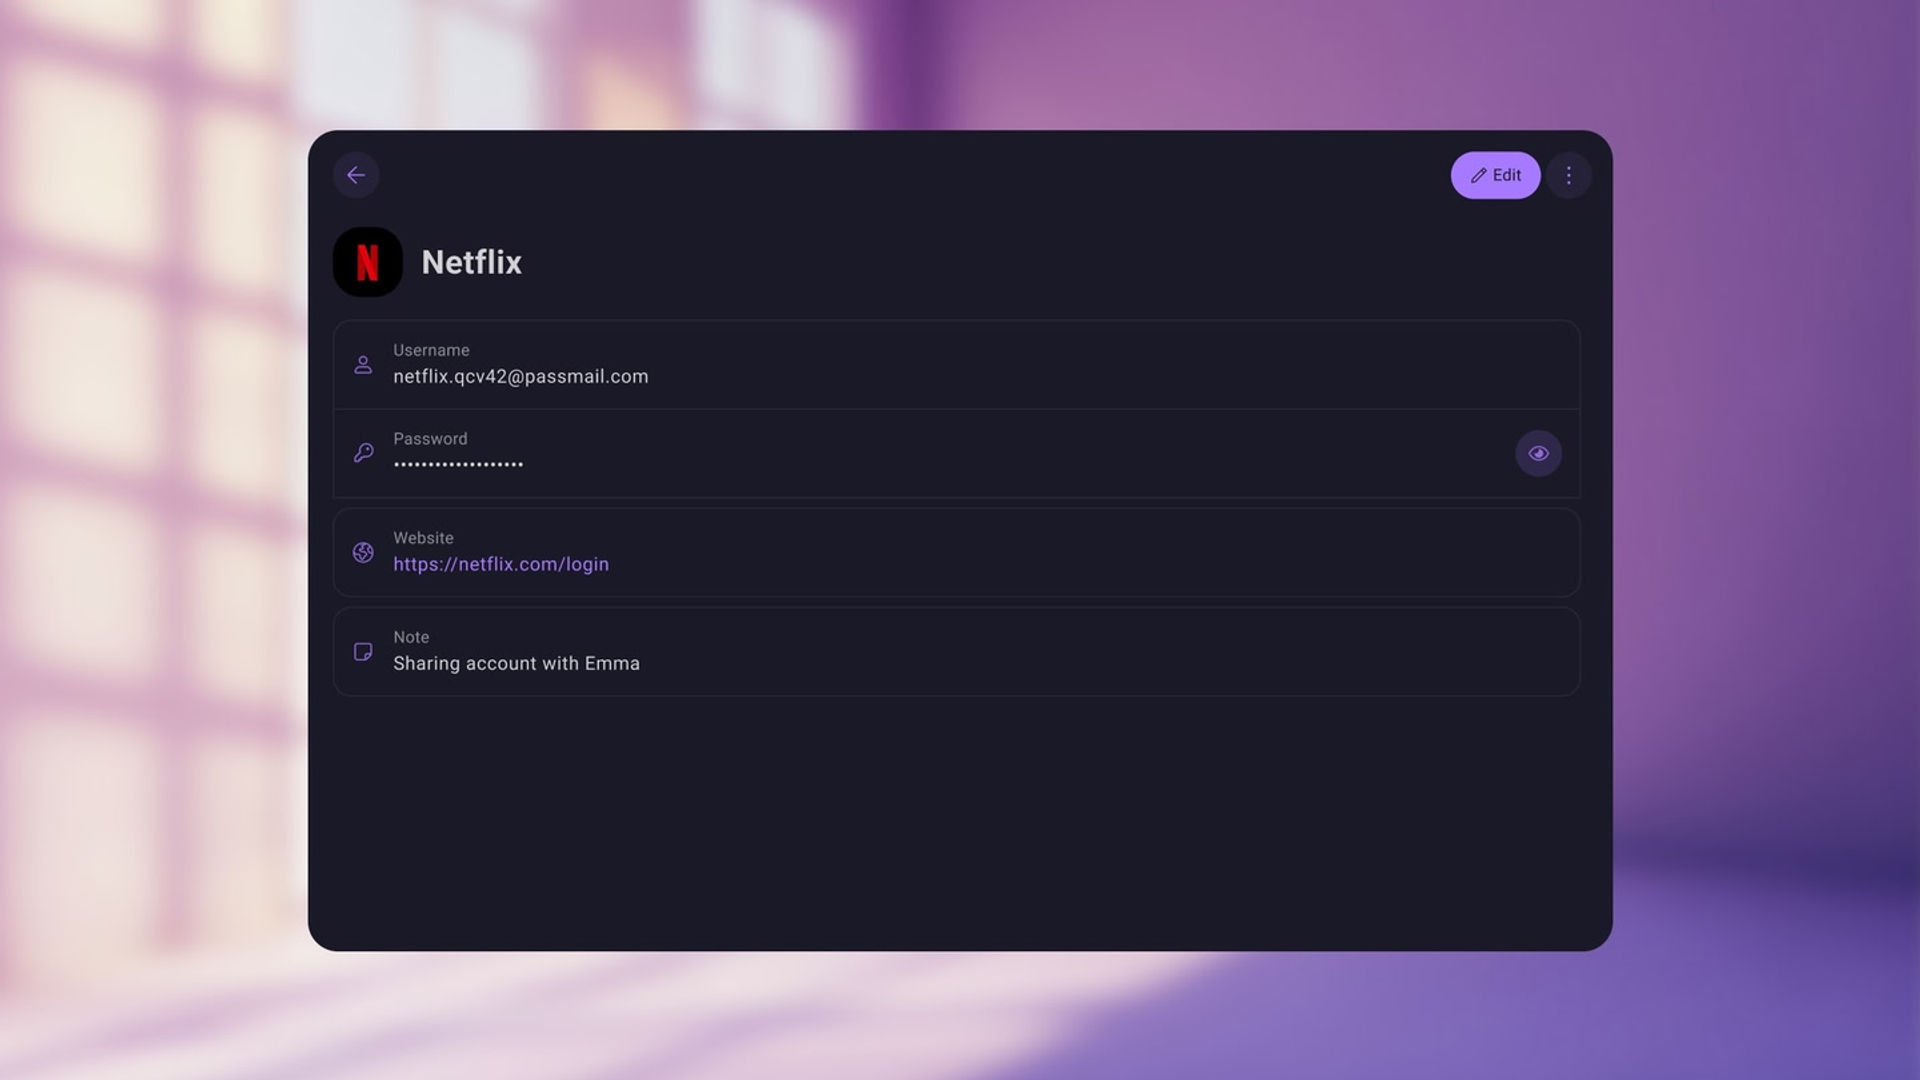This screenshot has width=1920, height=1080.
Task: Click the masked password dots
Action: (x=458, y=464)
